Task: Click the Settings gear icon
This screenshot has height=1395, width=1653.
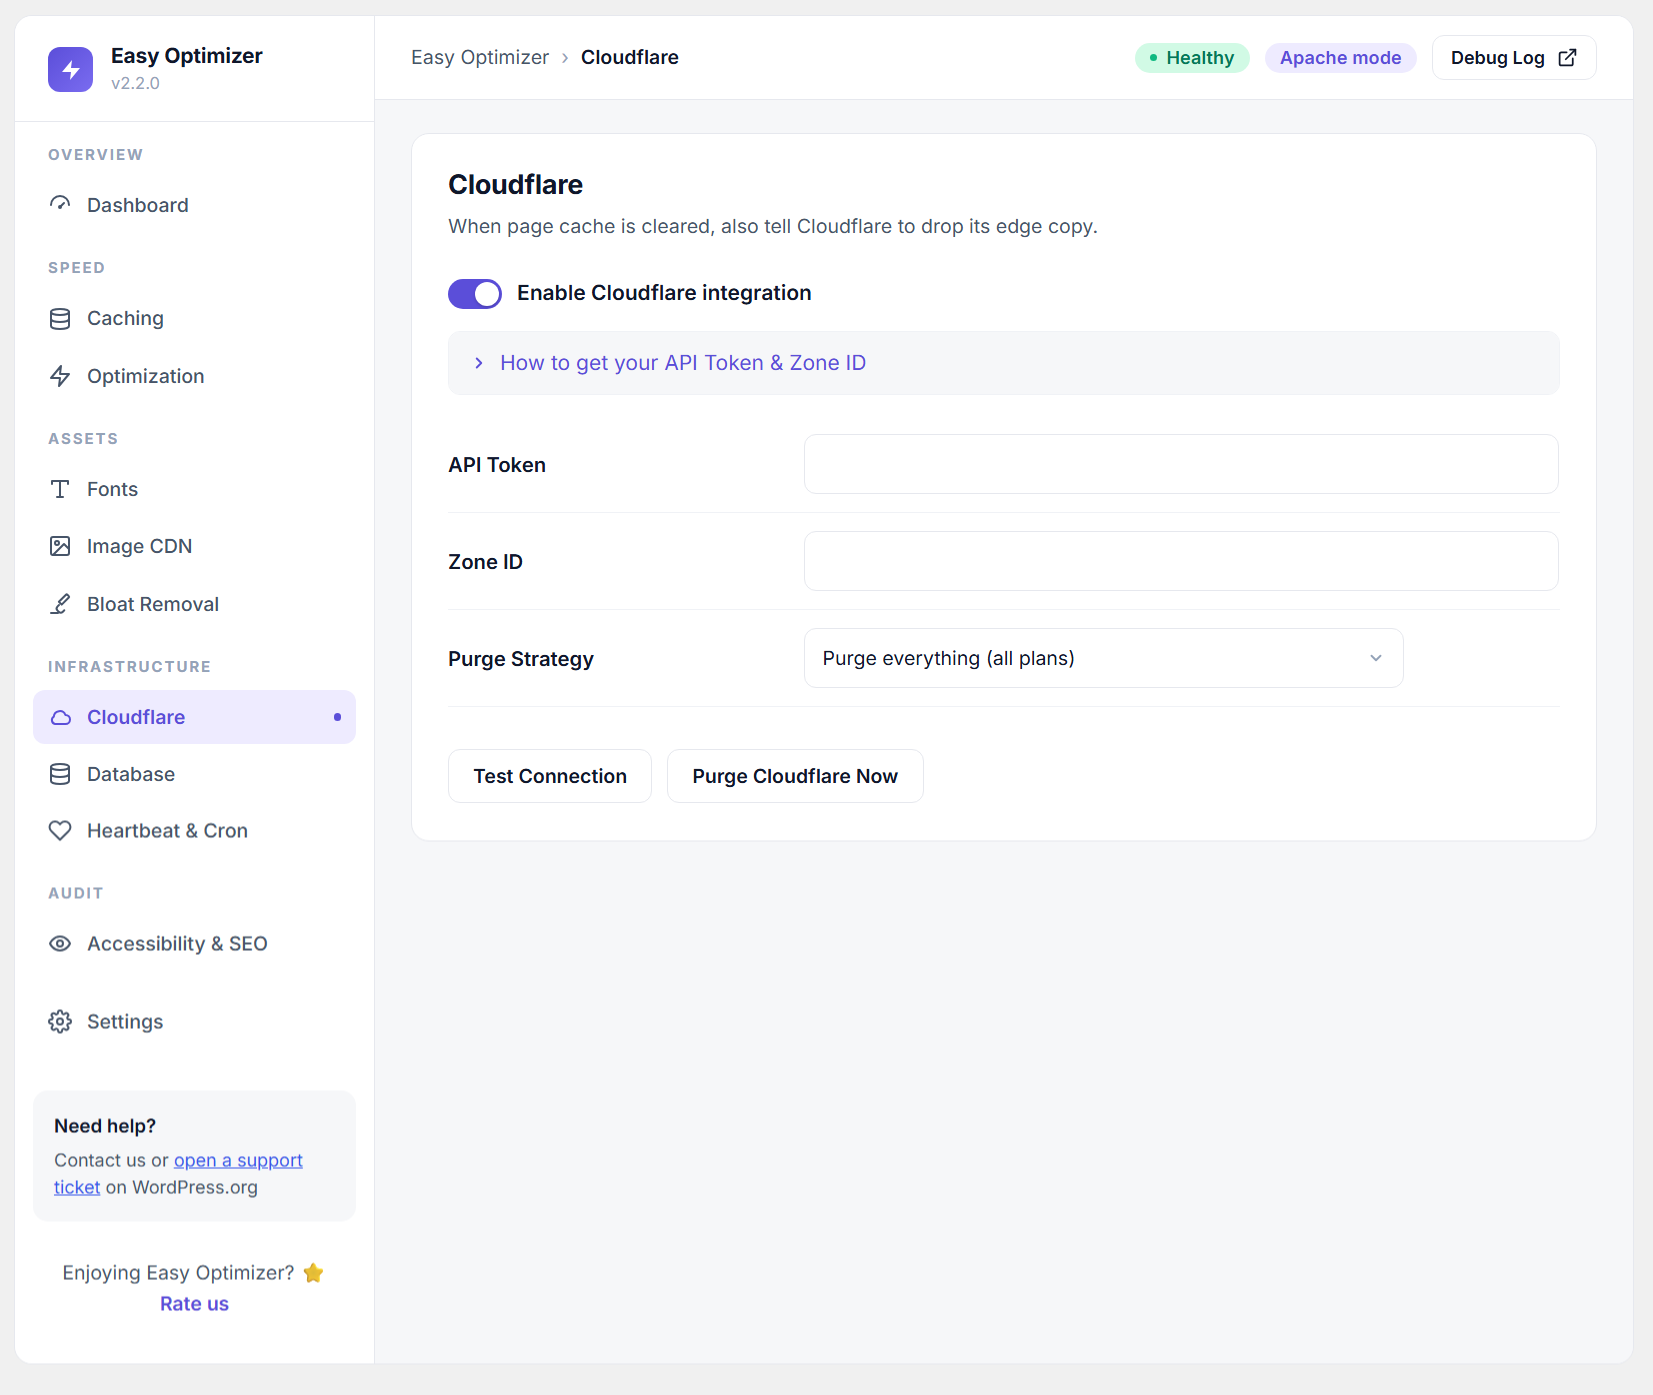Action: click(60, 1022)
